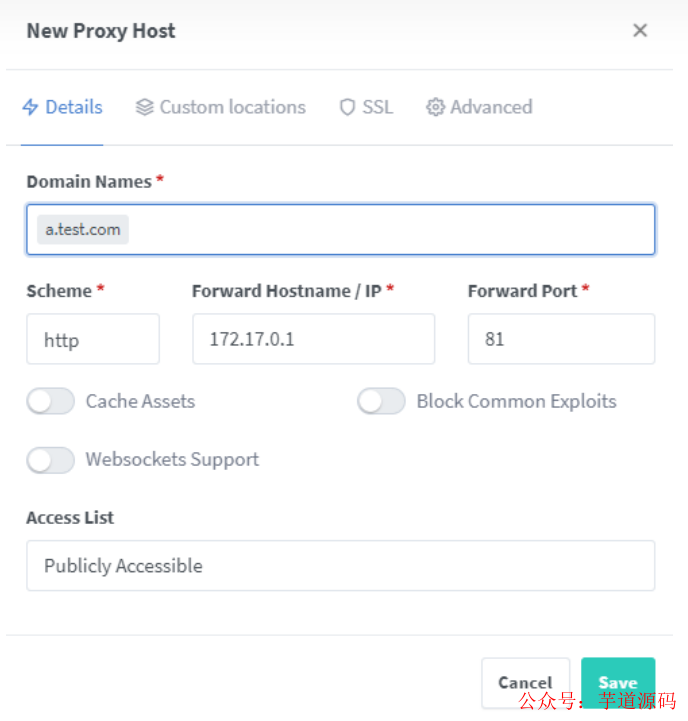Open the Custom locations tab label
This screenshot has height=721, width=688.
(x=233, y=107)
